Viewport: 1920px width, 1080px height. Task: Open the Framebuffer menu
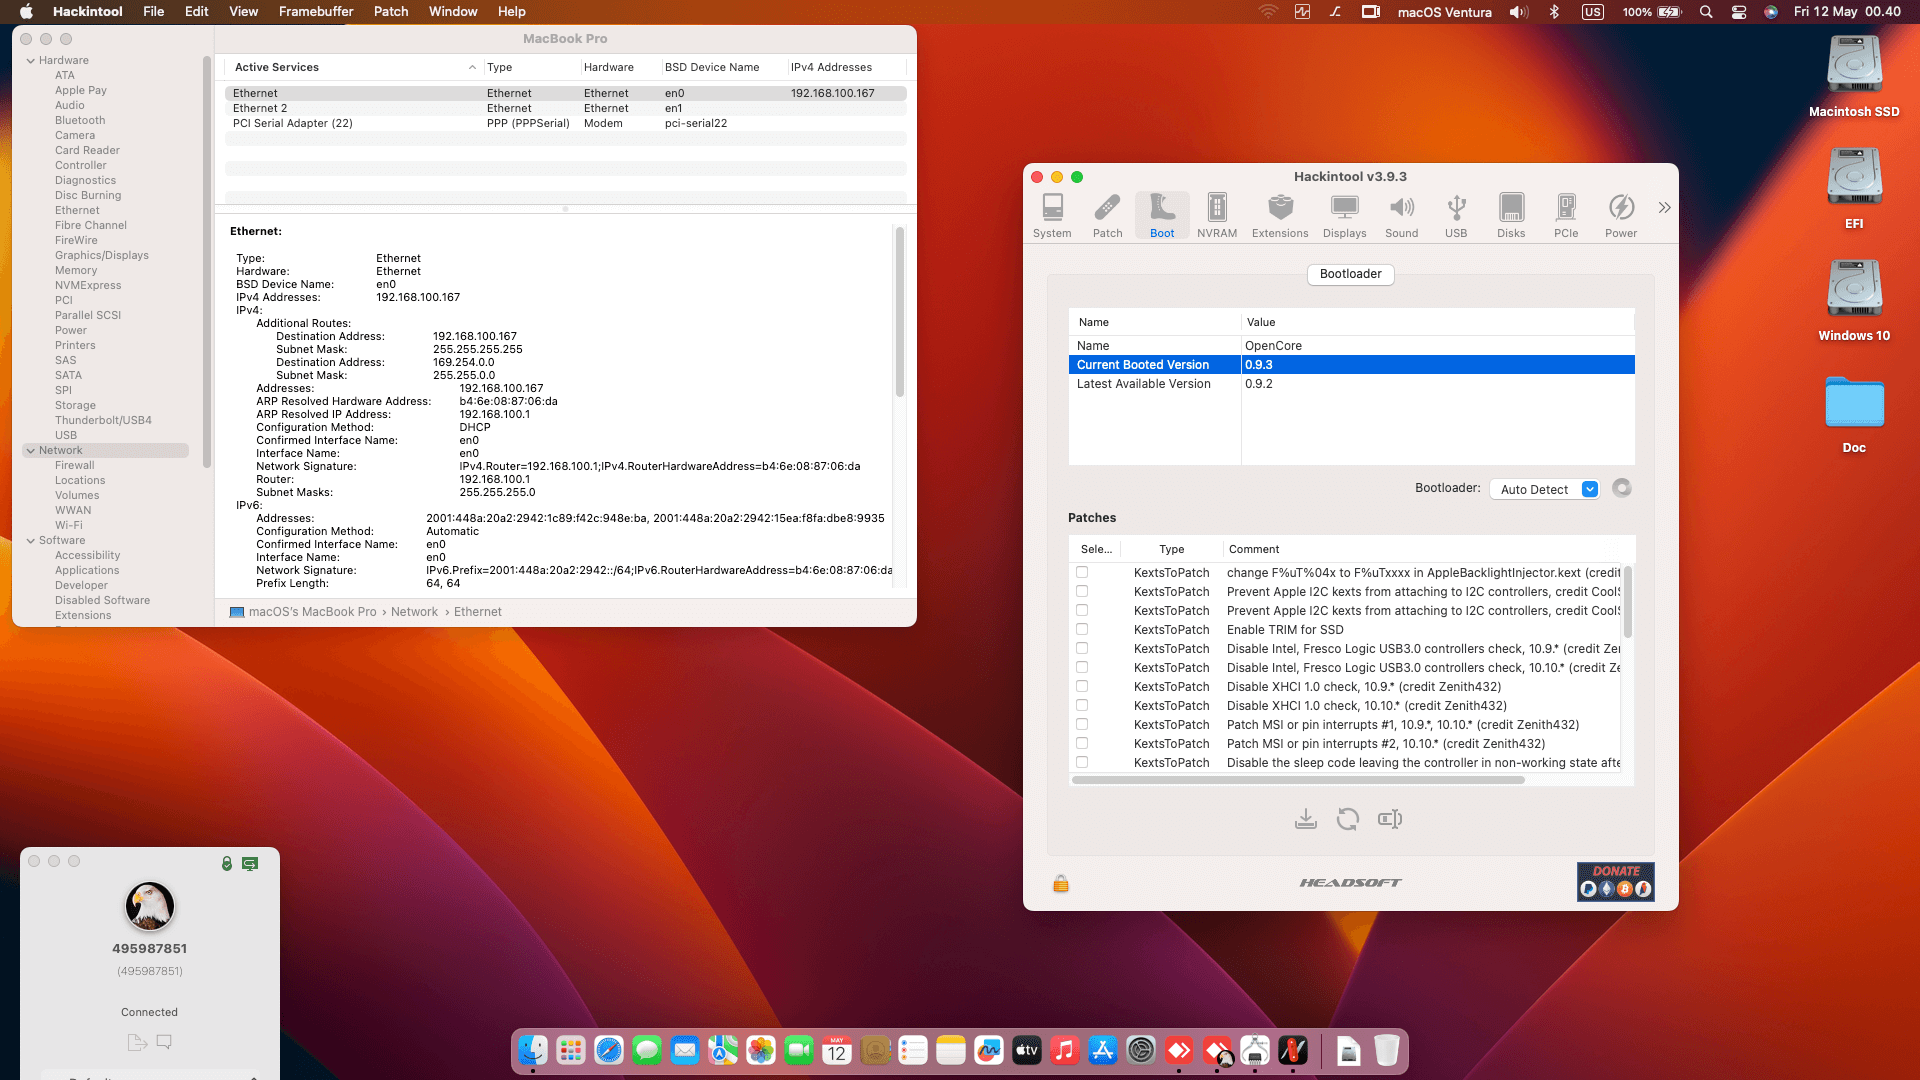coord(315,11)
